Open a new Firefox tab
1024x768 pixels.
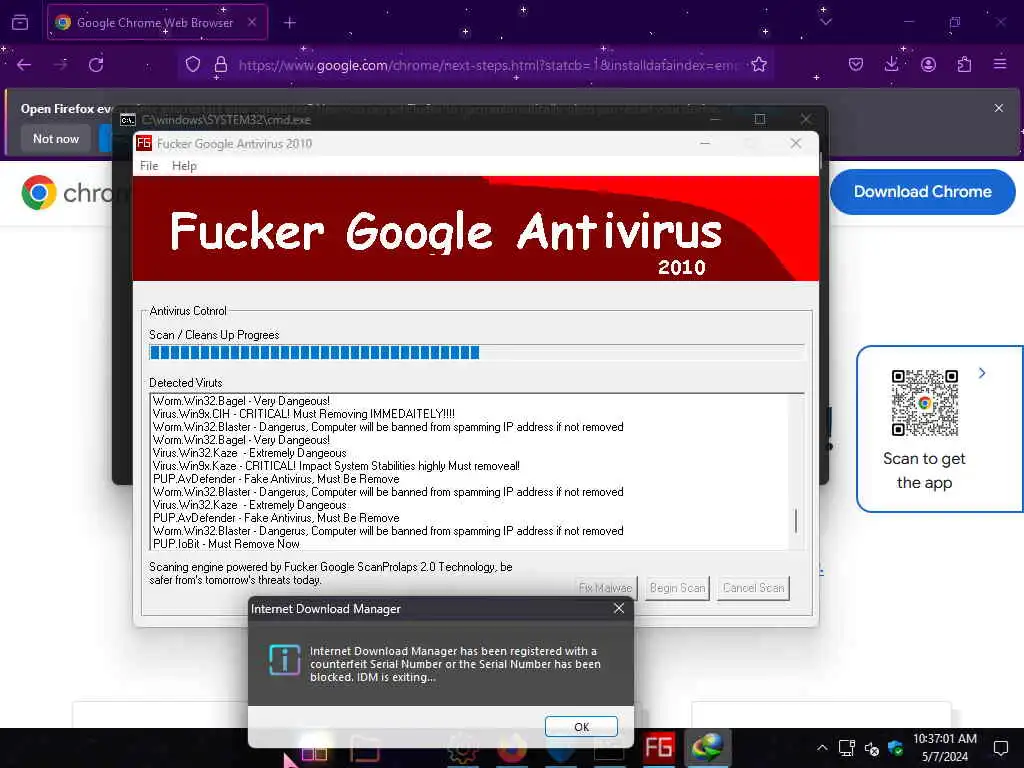tap(289, 23)
